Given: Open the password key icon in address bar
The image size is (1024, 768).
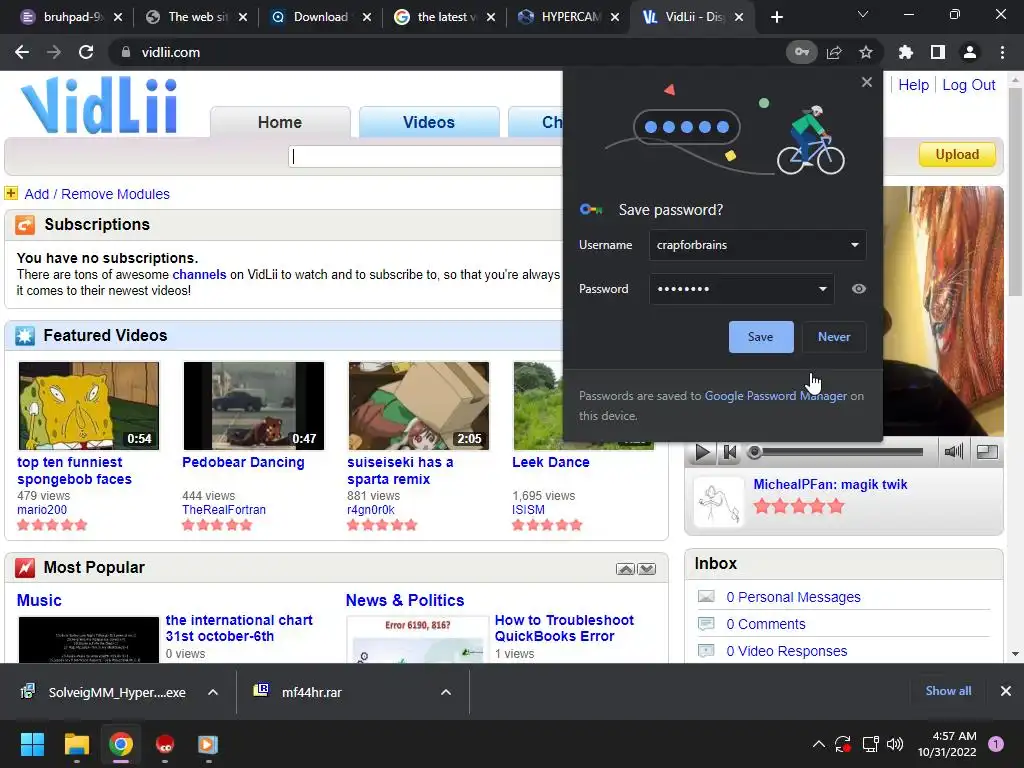Looking at the screenshot, I should (801, 52).
